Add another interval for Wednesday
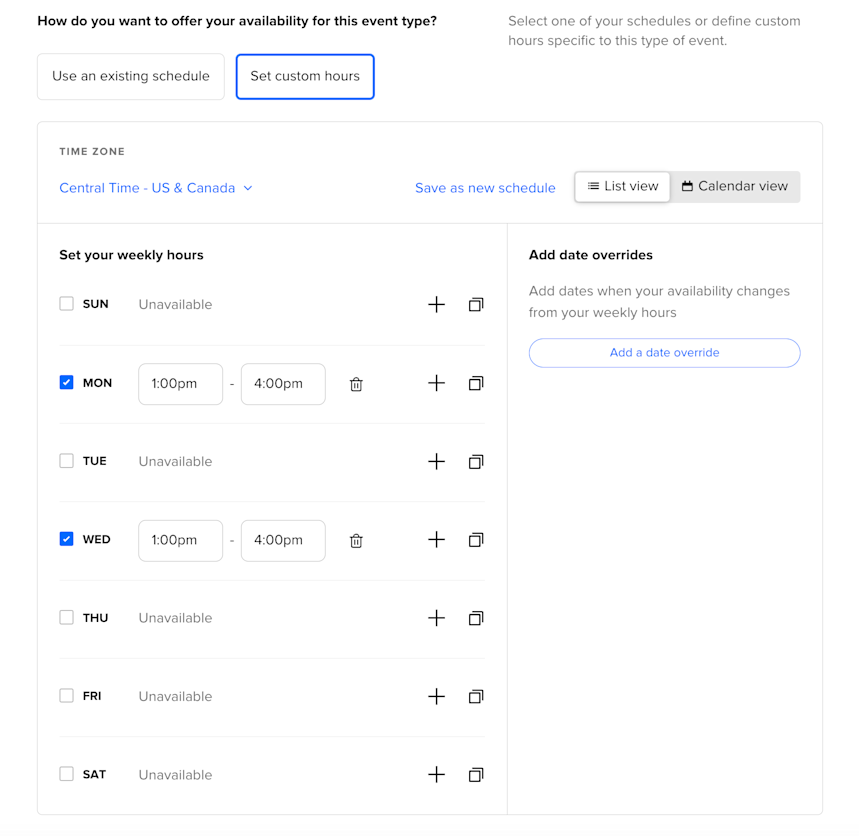 point(436,540)
